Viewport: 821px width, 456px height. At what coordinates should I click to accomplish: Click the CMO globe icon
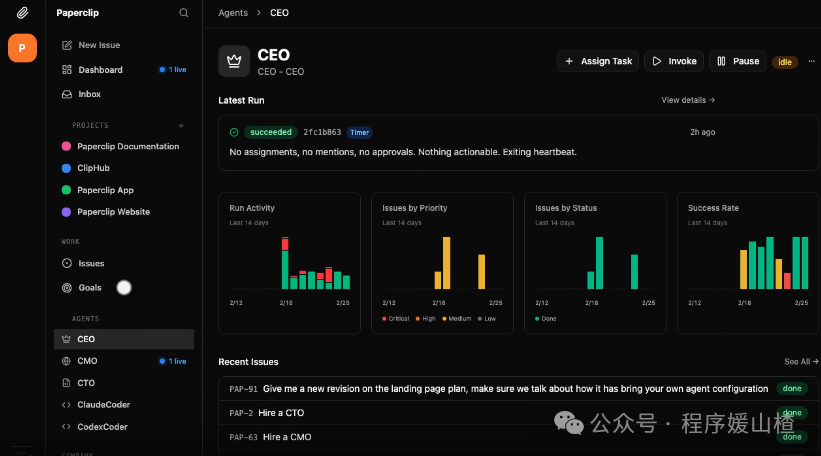tap(66, 361)
